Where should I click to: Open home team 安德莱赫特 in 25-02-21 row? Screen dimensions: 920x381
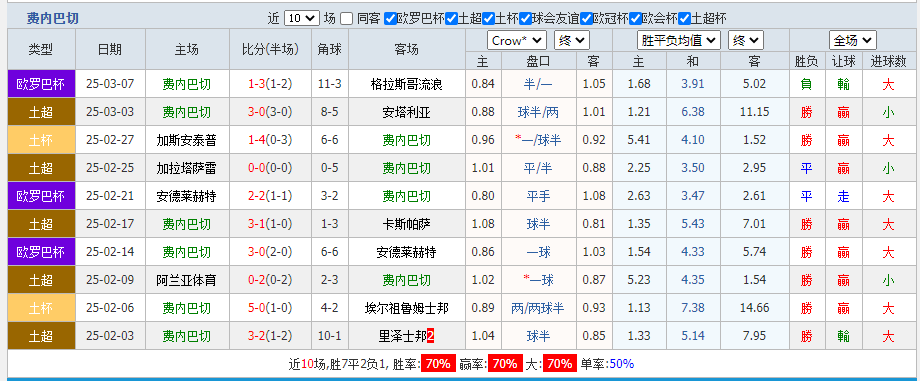coord(187,196)
